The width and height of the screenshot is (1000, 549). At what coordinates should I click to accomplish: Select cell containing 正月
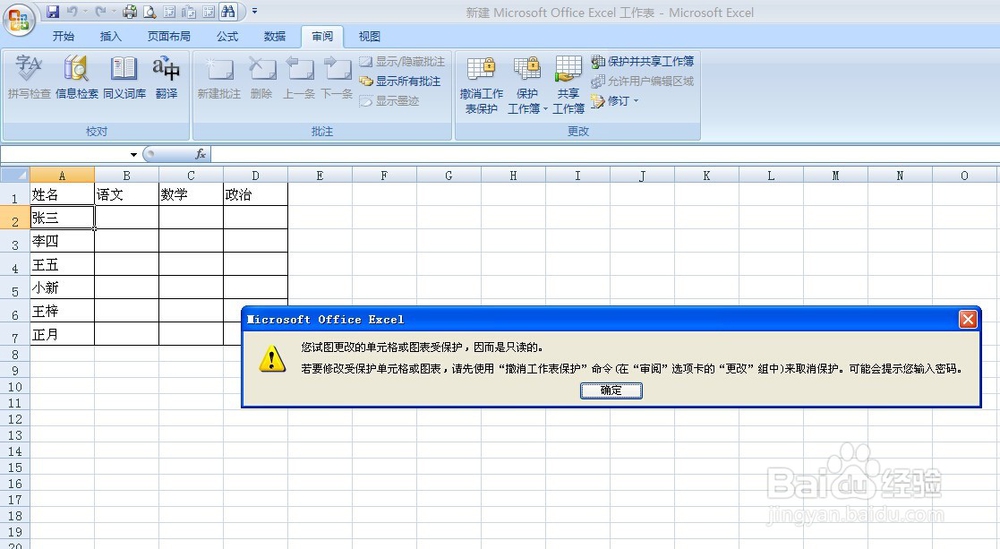62,334
